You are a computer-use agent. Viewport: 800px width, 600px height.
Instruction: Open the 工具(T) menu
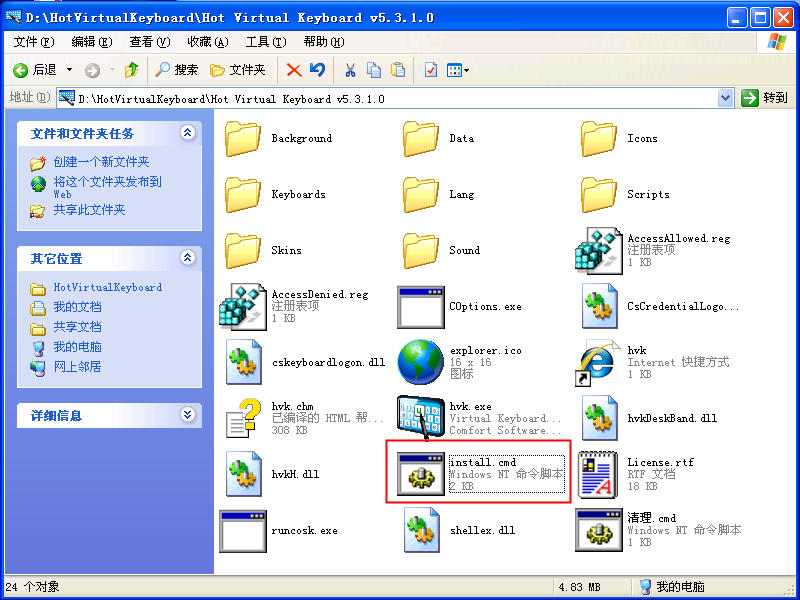pyautogui.click(x=266, y=42)
